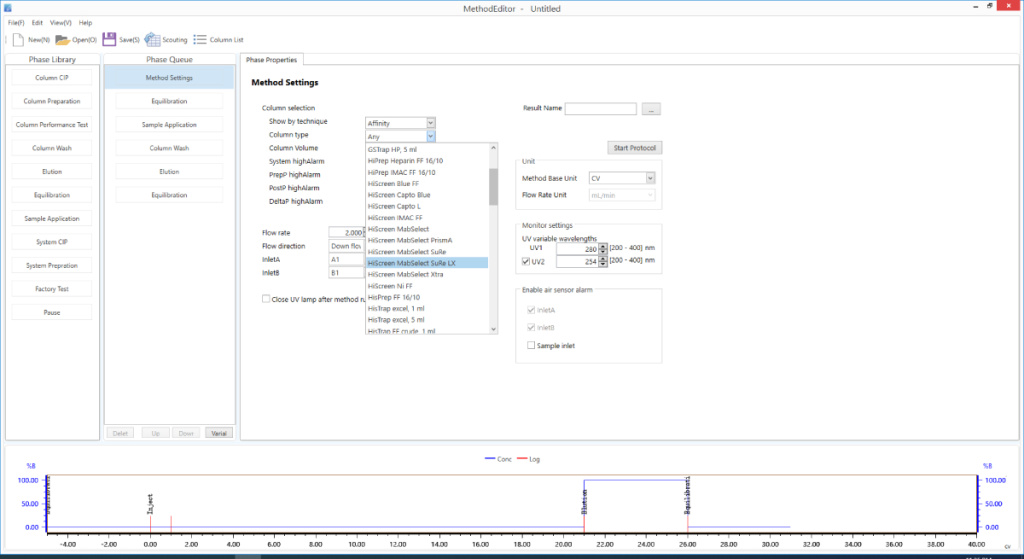Click the UV1 wavelength value field
The width and height of the screenshot is (1024, 559).
tap(577, 249)
